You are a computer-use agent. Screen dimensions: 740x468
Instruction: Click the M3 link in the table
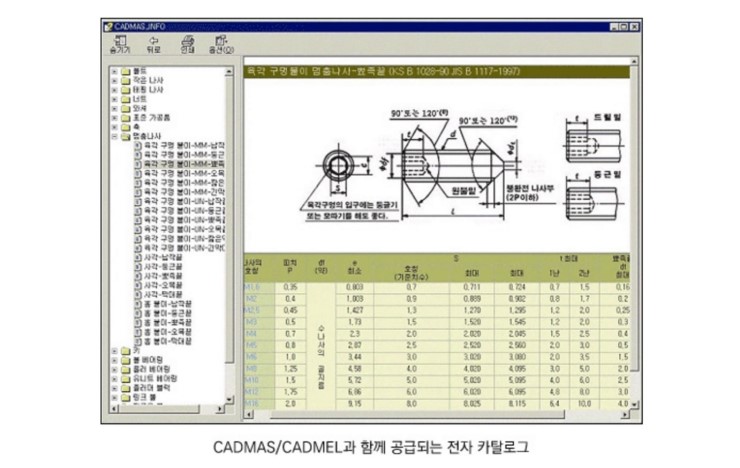[x=252, y=322]
